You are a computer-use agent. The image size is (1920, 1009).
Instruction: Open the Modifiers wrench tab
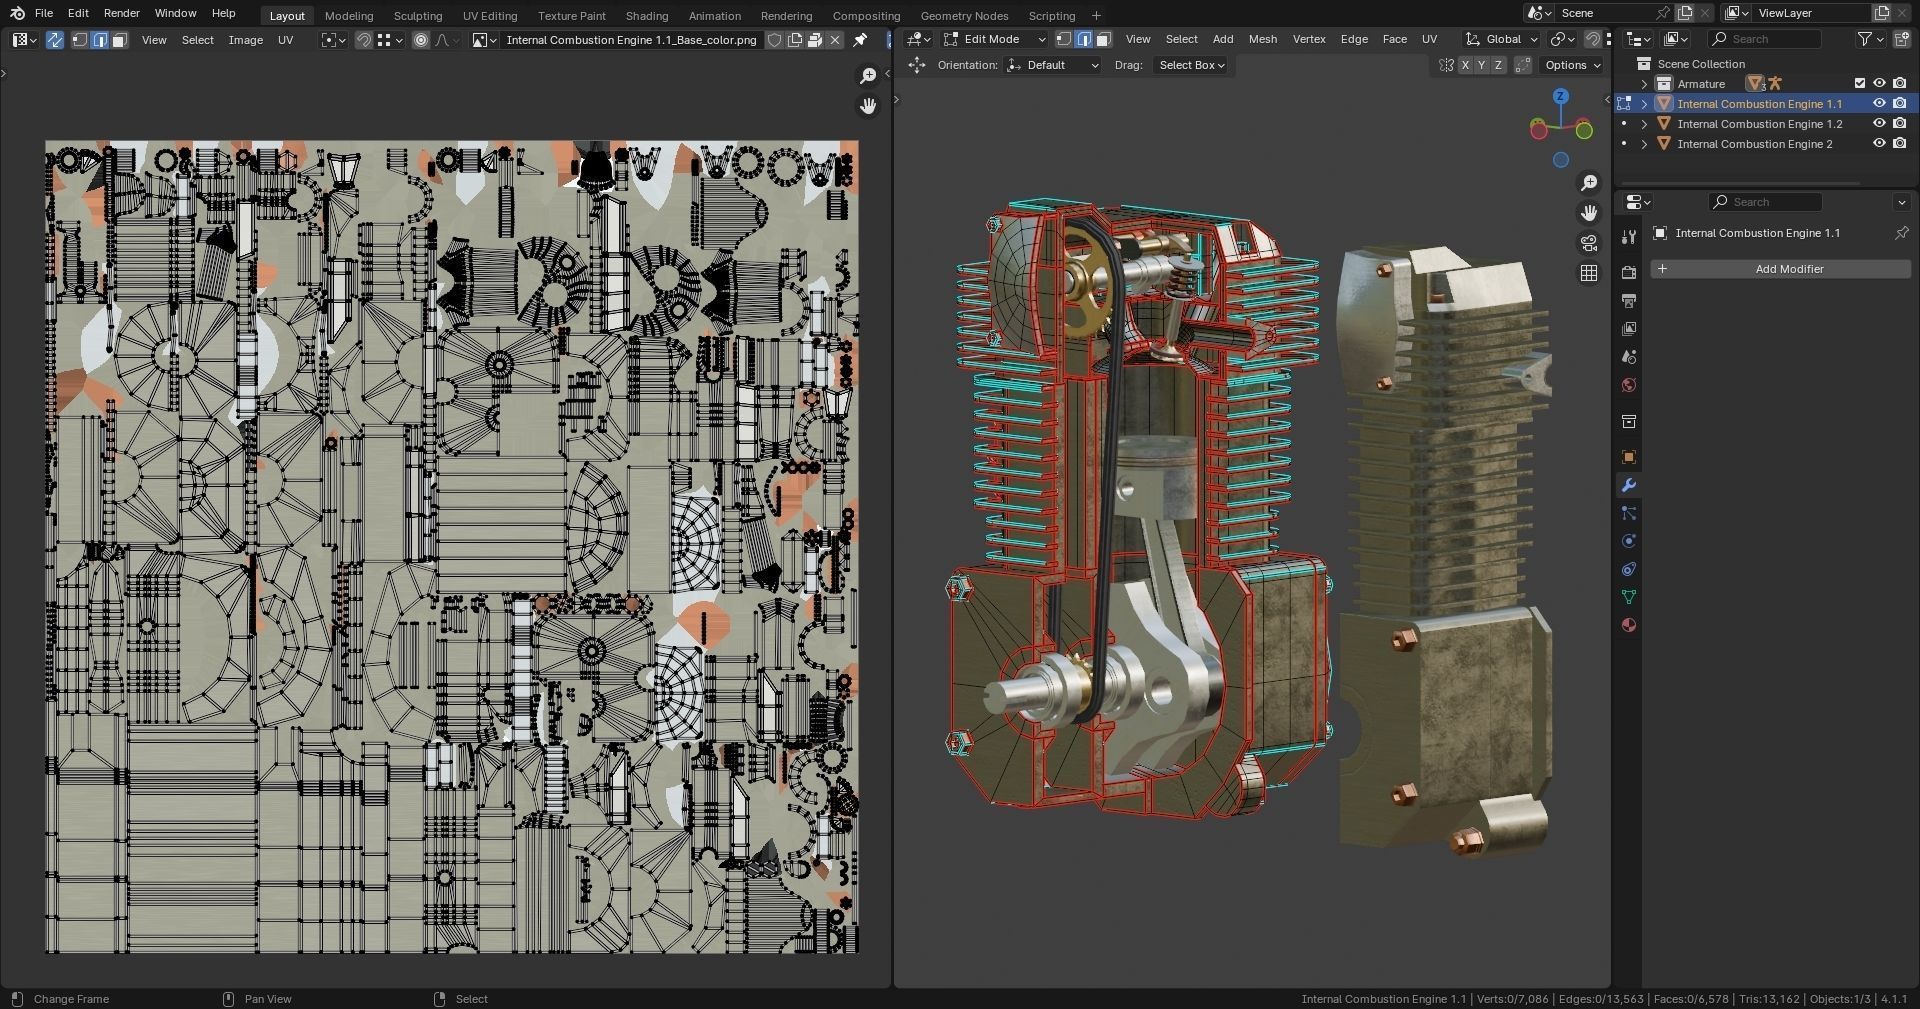[1629, 485]
